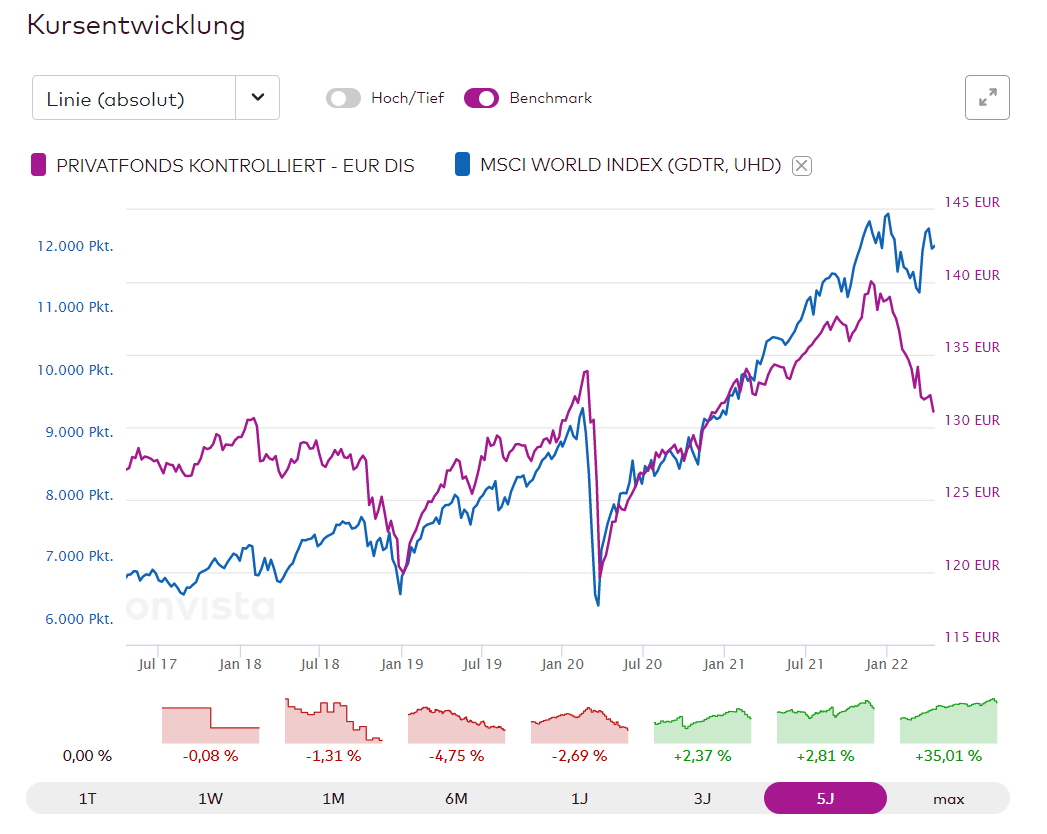Click the dropdown chevron arrow
This screenshot has height=834, width=1047.
click(258, 98)
